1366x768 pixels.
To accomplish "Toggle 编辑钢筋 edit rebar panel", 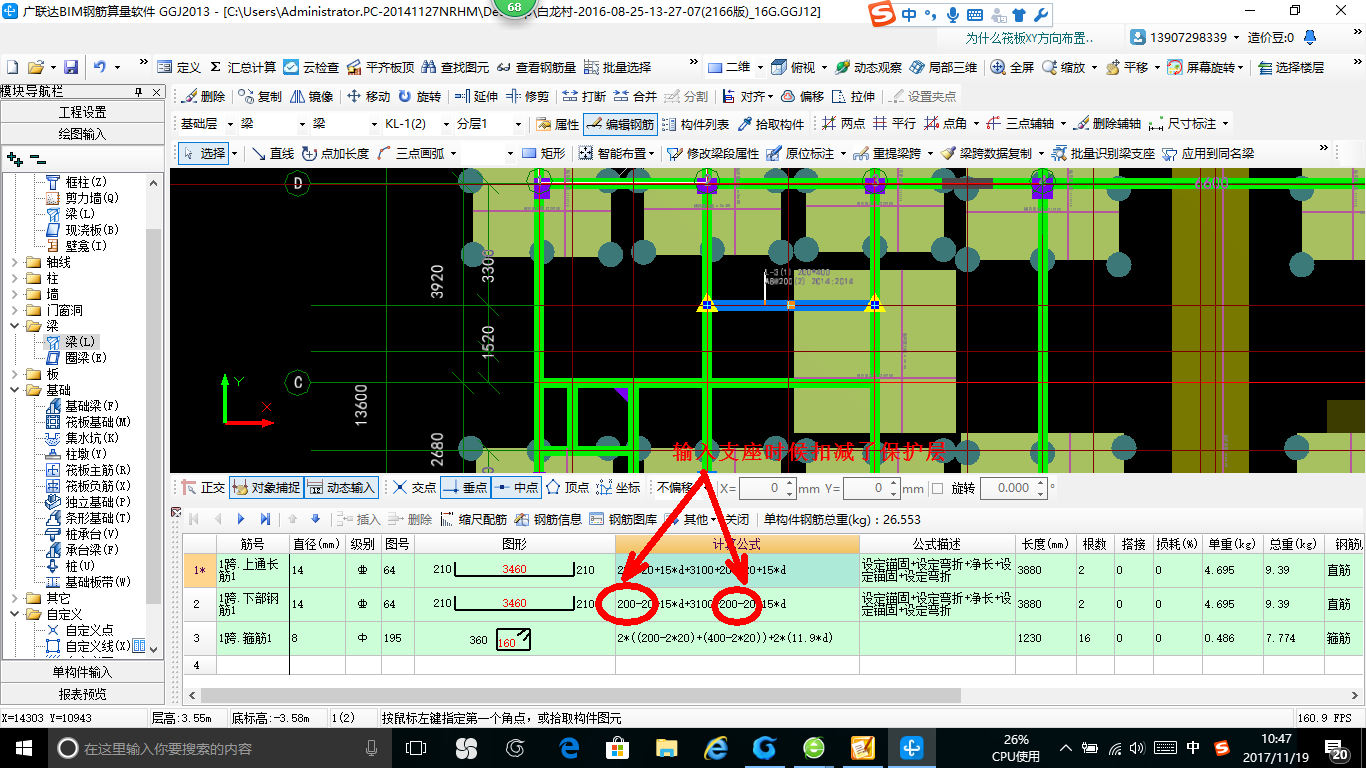I will [619, 124].
